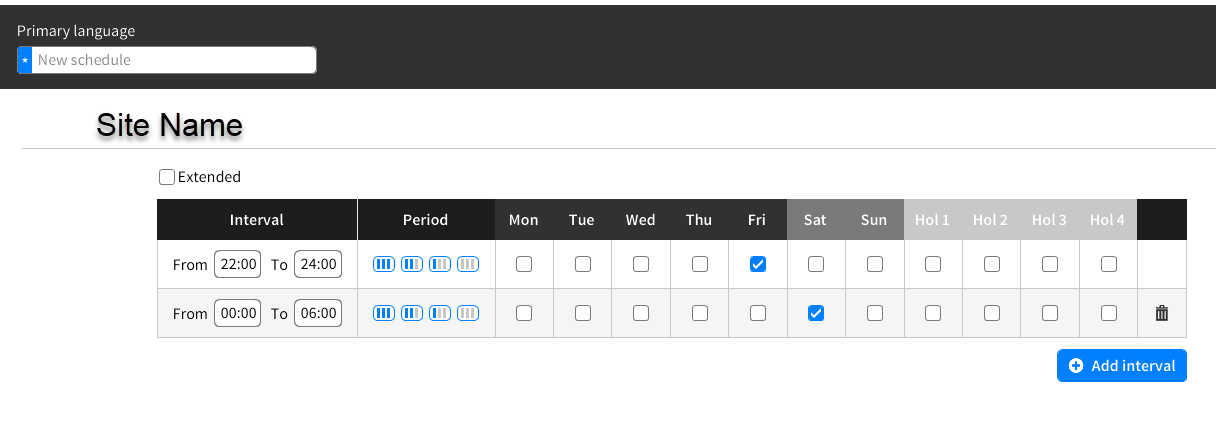This screenshot has height=432, width=1216.
Task: Click the blue star icon beside New schedule
Action: (x=25, y=60)
